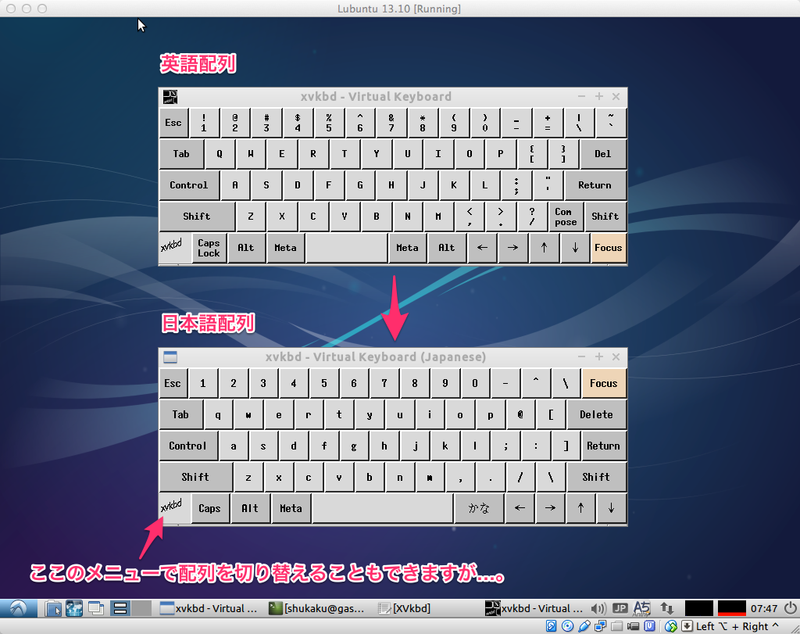Open window menu icon of English xvkbd titlebar
The height and width of the screenshot is (634, 800).
pos(170,96)
